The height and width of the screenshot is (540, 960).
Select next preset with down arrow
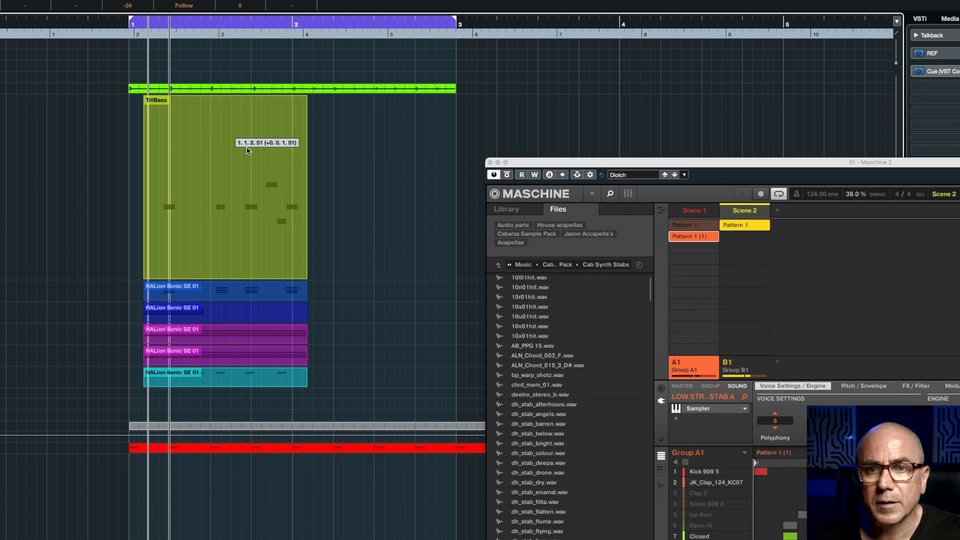tap(674, 174)
